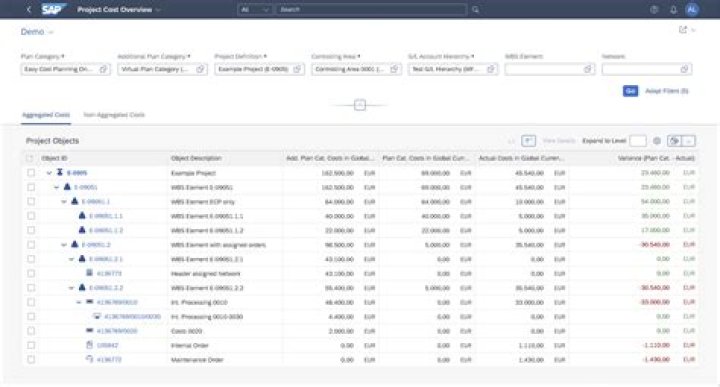Switch to the Aggregated Costs tab
This screenshot has width=720, height=387.
coord(46,115)
